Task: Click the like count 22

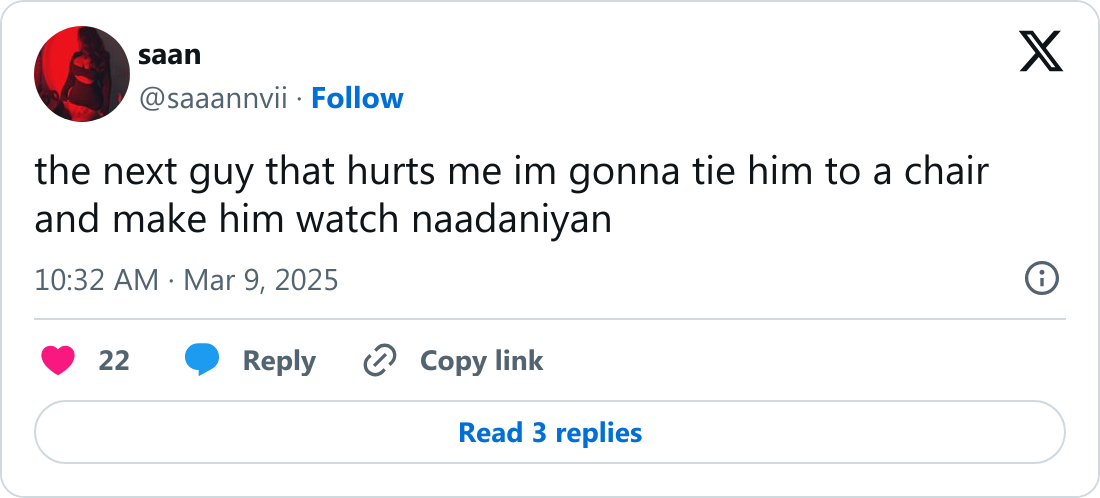Action: (x=114, y=360)
